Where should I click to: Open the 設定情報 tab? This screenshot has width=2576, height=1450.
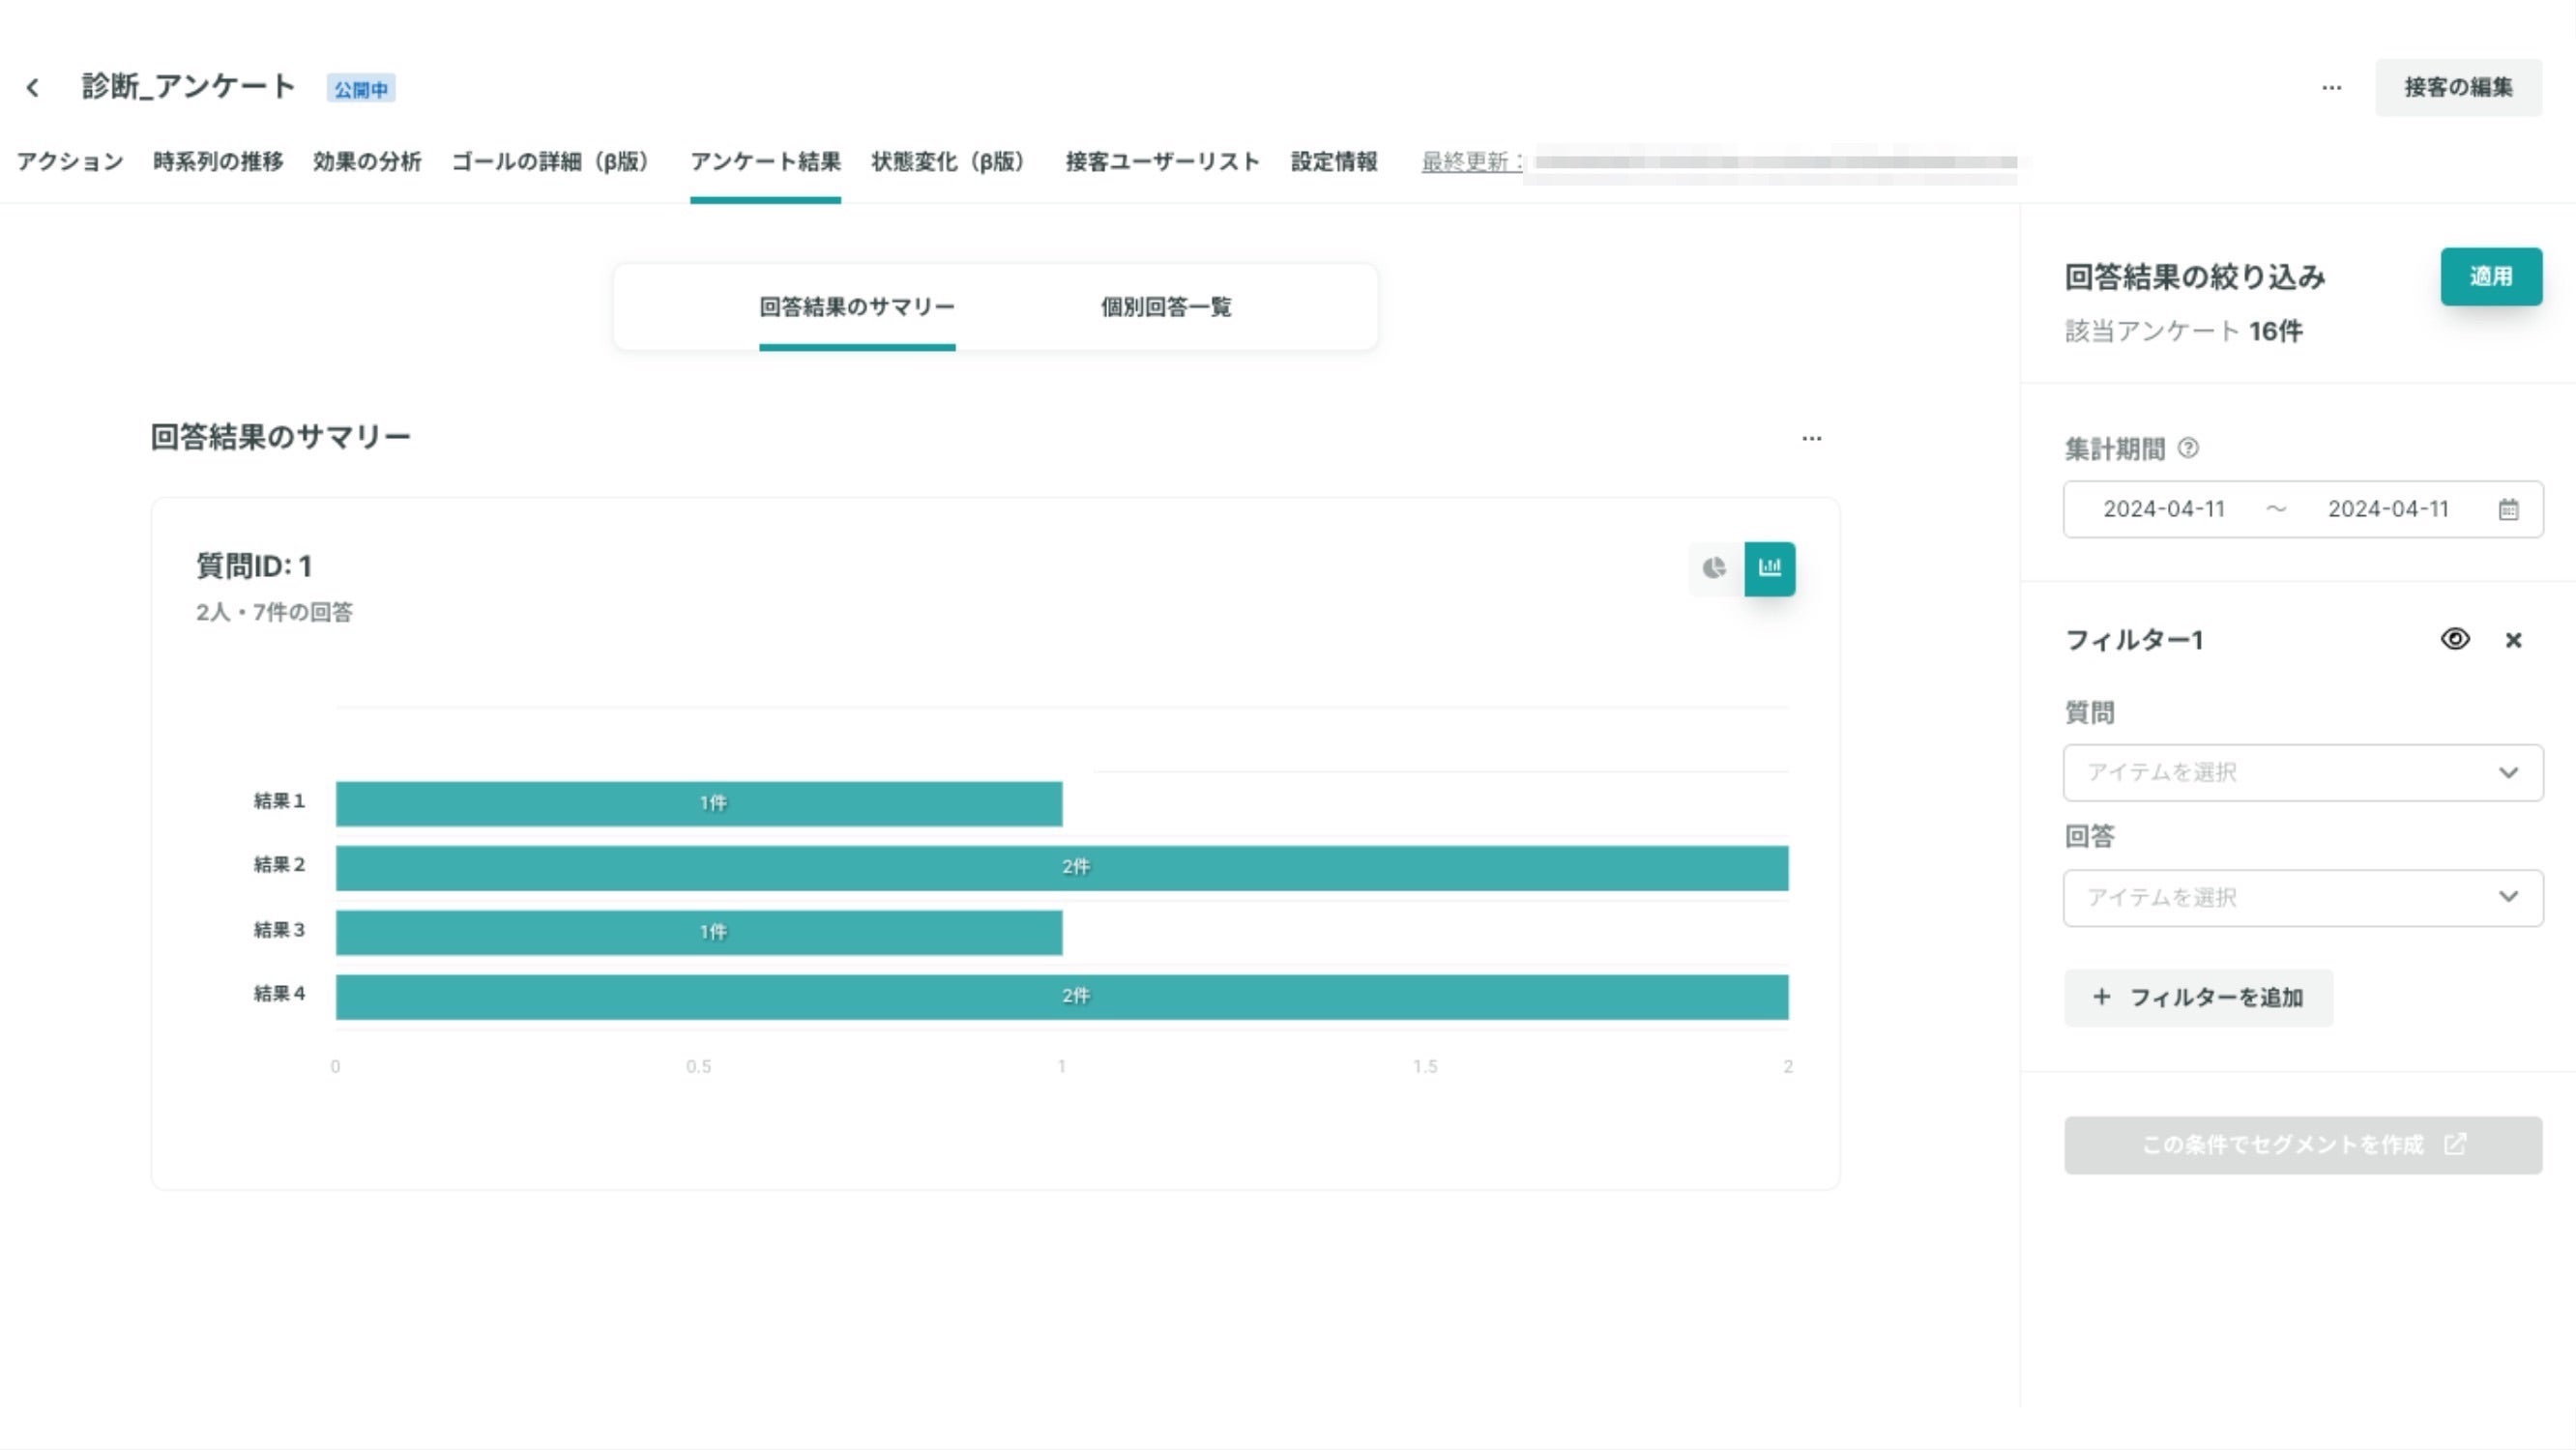click(1334, 162)
